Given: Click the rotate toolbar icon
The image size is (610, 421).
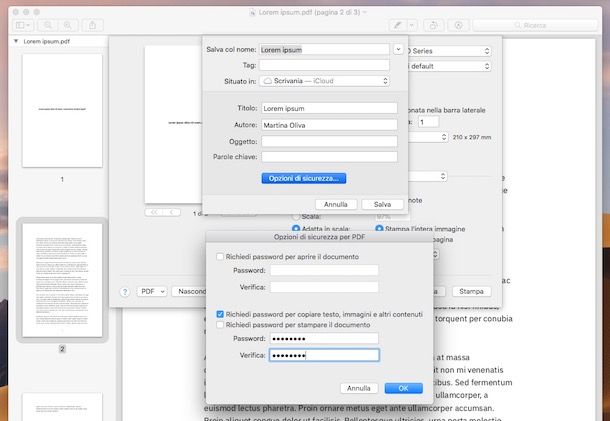Looking at the screenshot, I should point(433,25).
